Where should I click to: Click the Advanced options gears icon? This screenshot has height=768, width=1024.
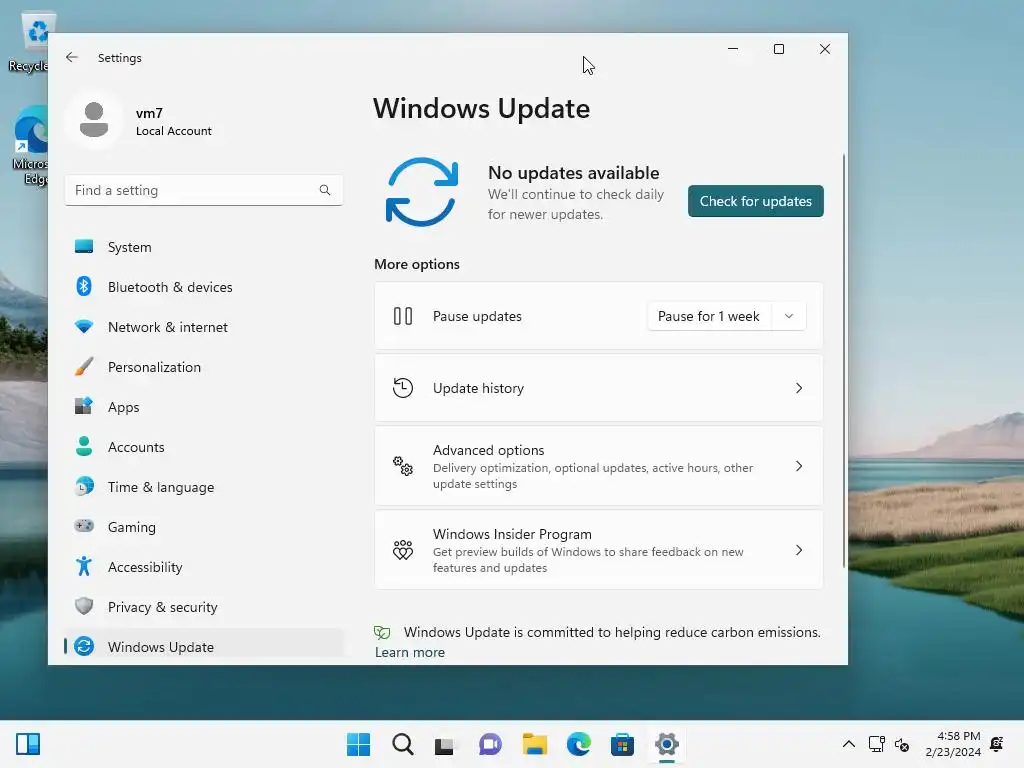pyautogui.click(x=403, y=466)
